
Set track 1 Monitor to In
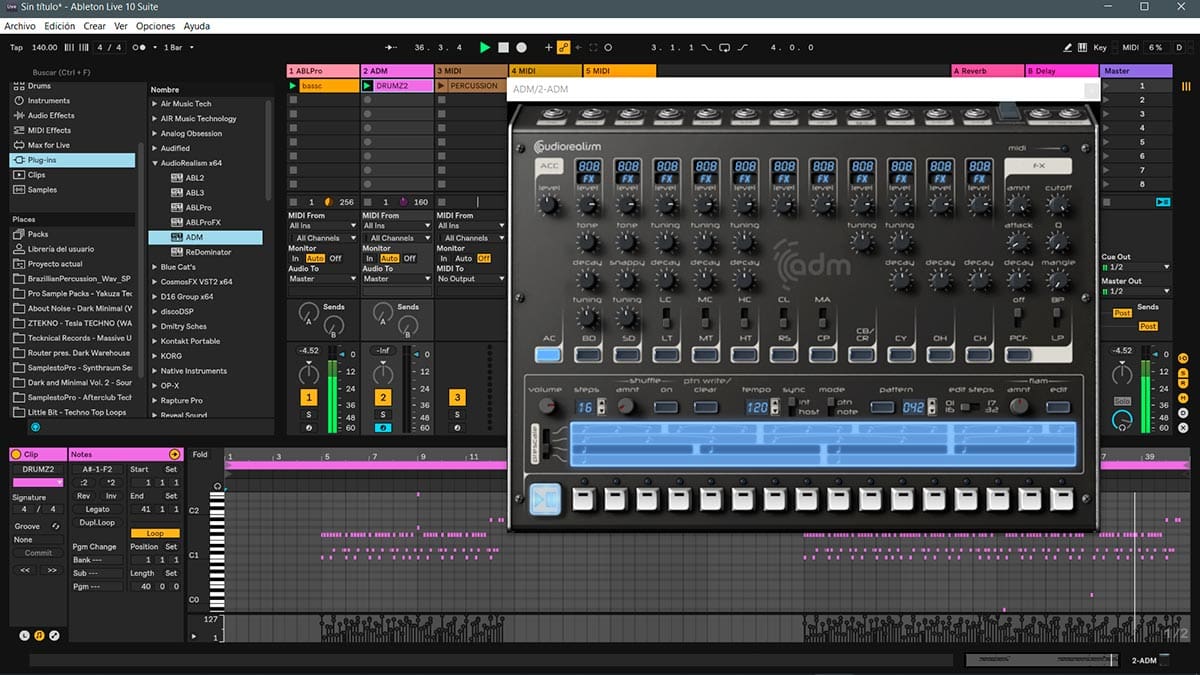tap(294, 258)
